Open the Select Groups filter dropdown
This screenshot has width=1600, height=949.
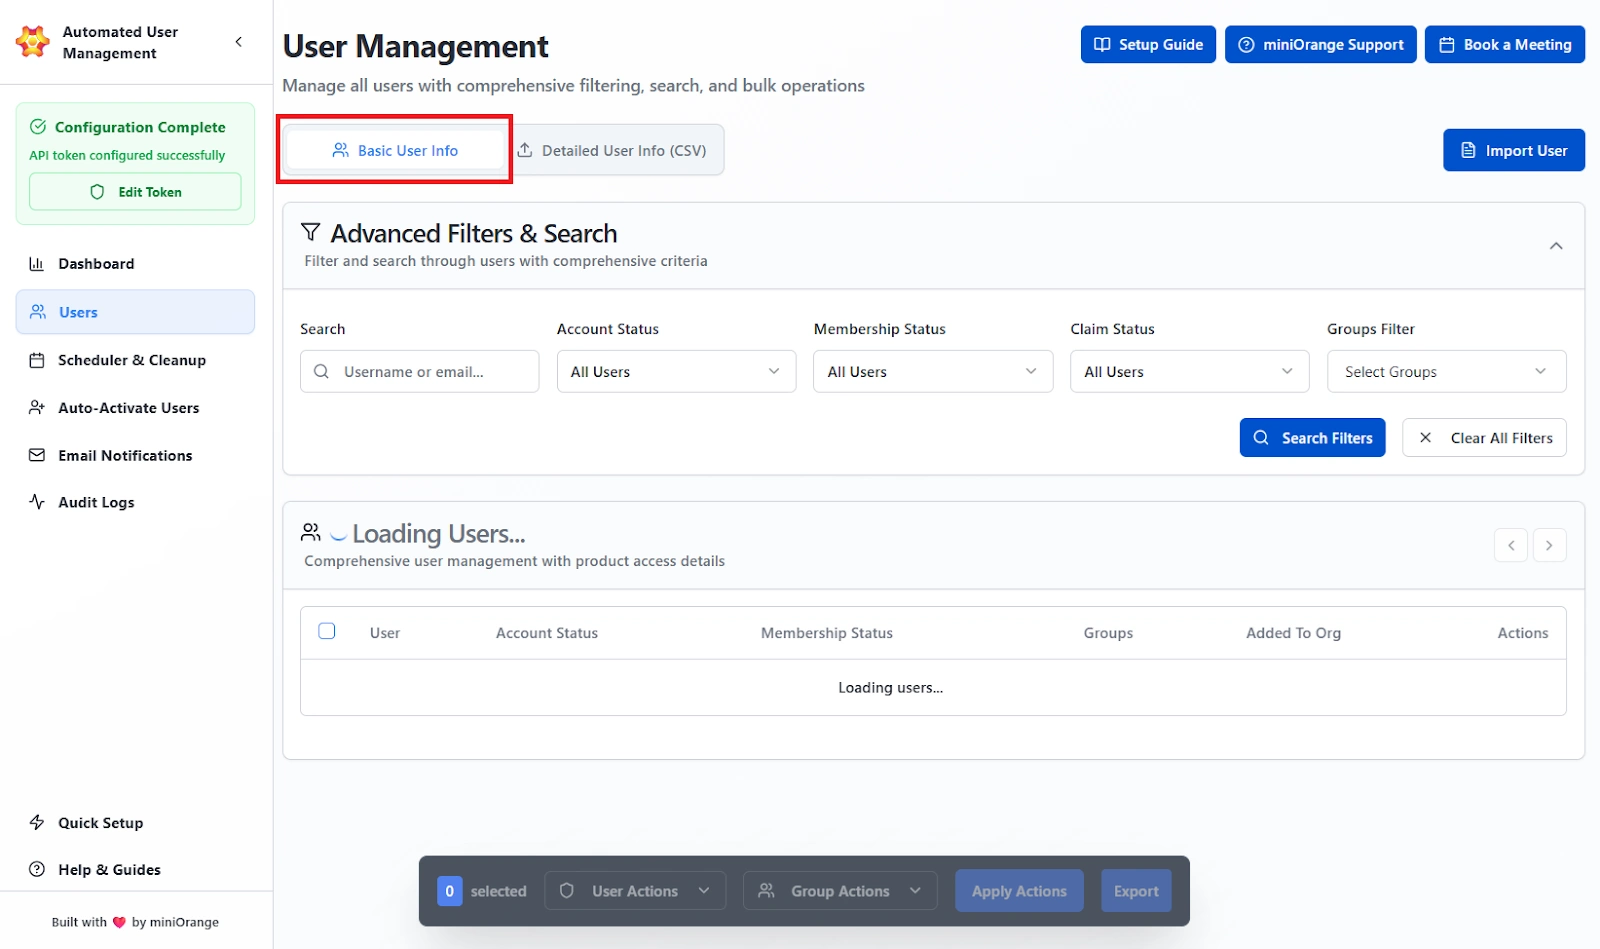coord(1446,371)
